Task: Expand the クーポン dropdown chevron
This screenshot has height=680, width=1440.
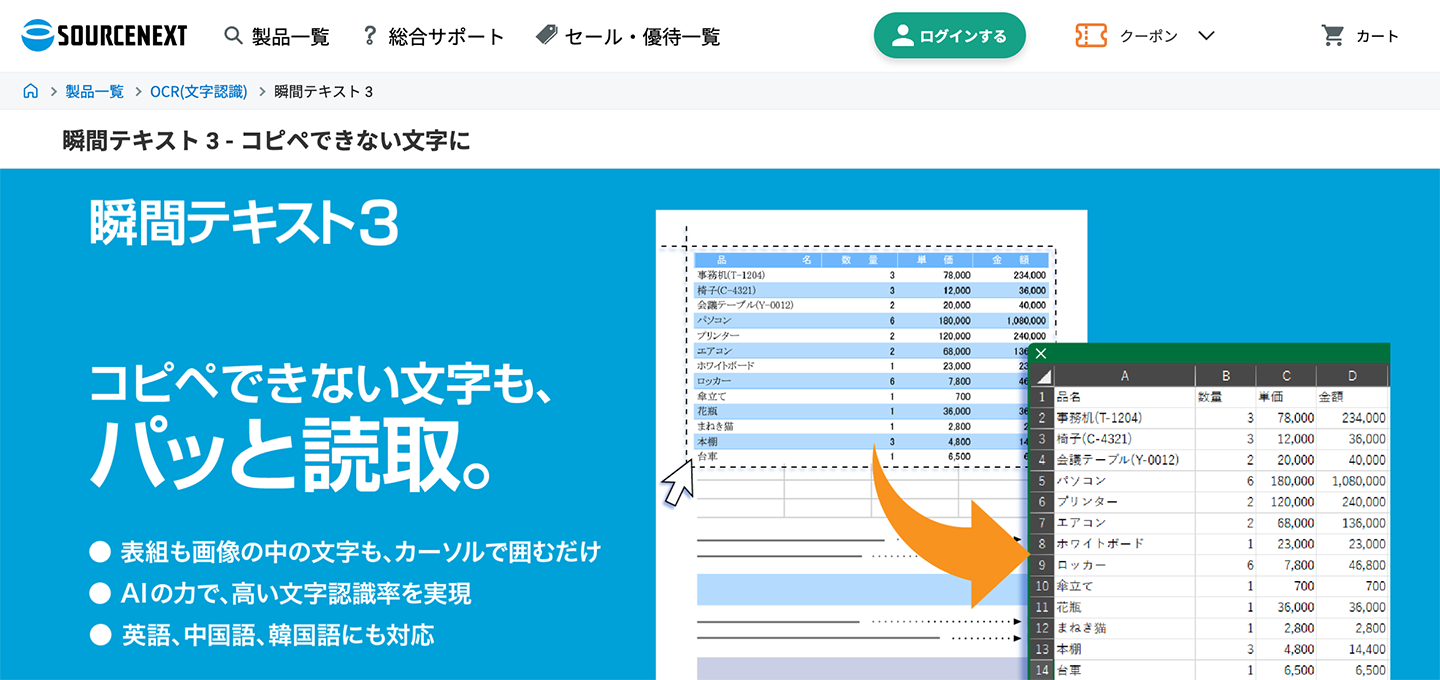Action: (1206, 35)
